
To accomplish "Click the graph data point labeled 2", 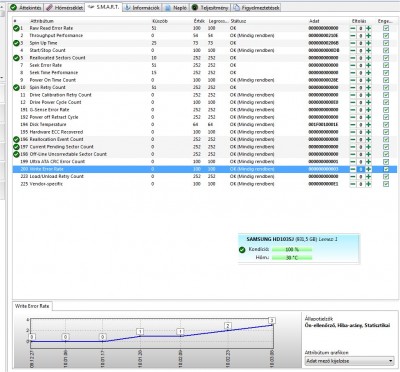I will click(x=228, y=326).
